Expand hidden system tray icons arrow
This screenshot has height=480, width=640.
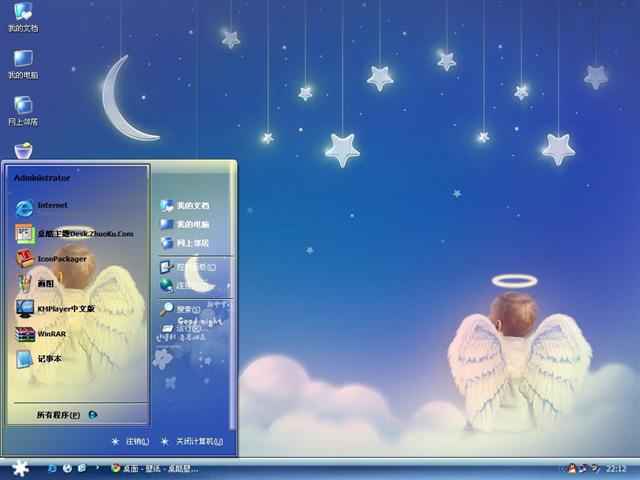point(561,469)
